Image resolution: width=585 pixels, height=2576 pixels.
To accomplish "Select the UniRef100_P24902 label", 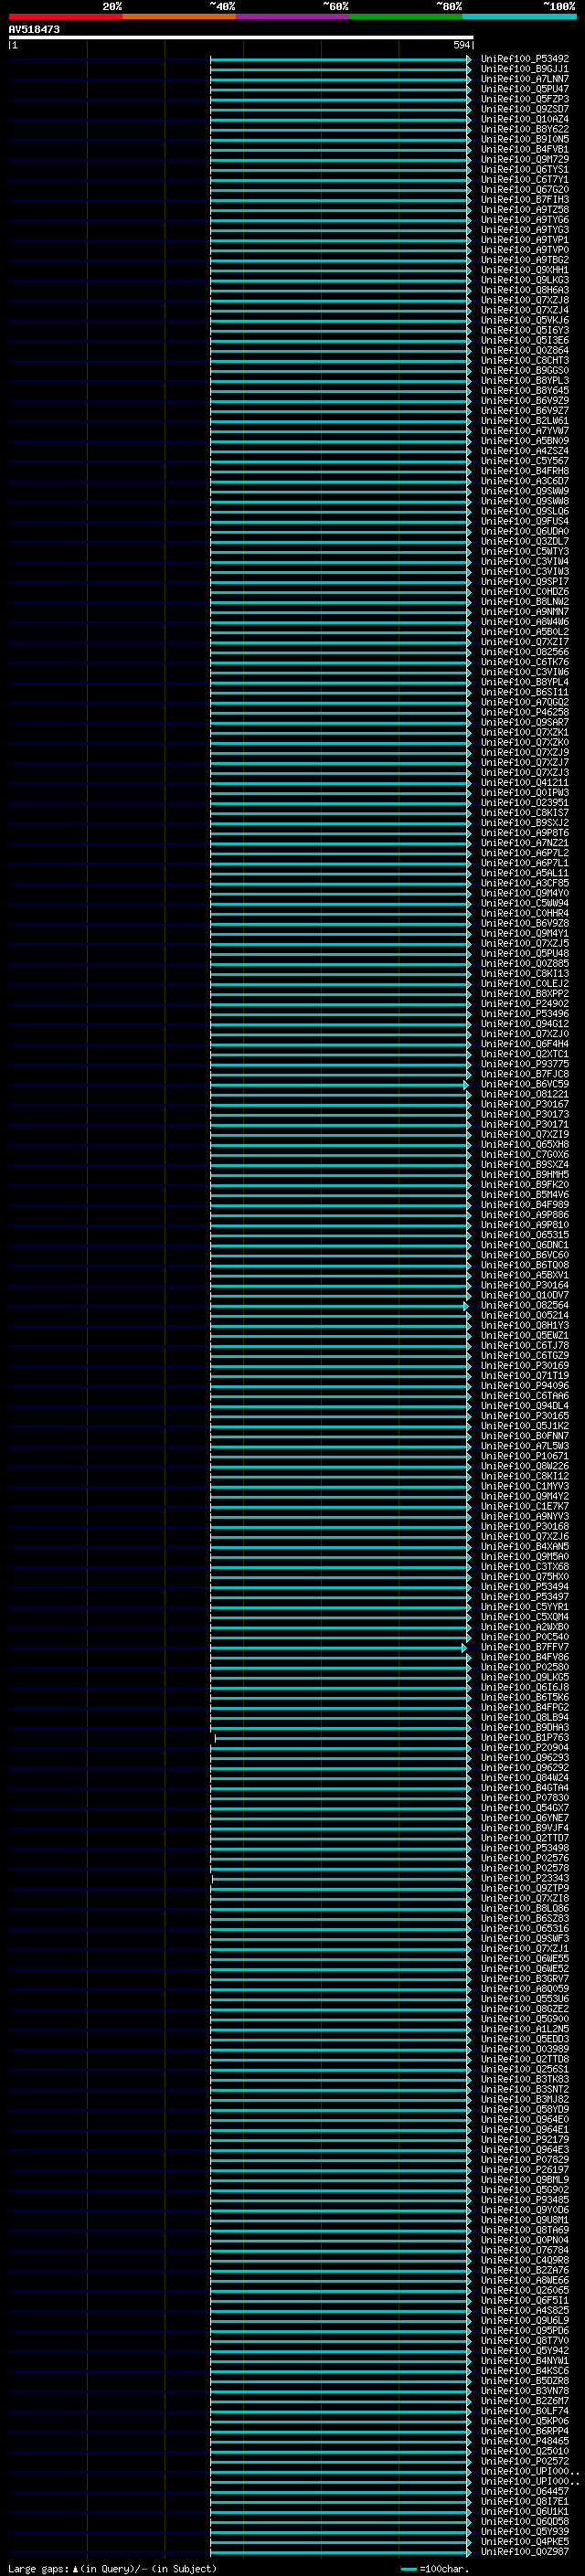I will (525, 1004).
